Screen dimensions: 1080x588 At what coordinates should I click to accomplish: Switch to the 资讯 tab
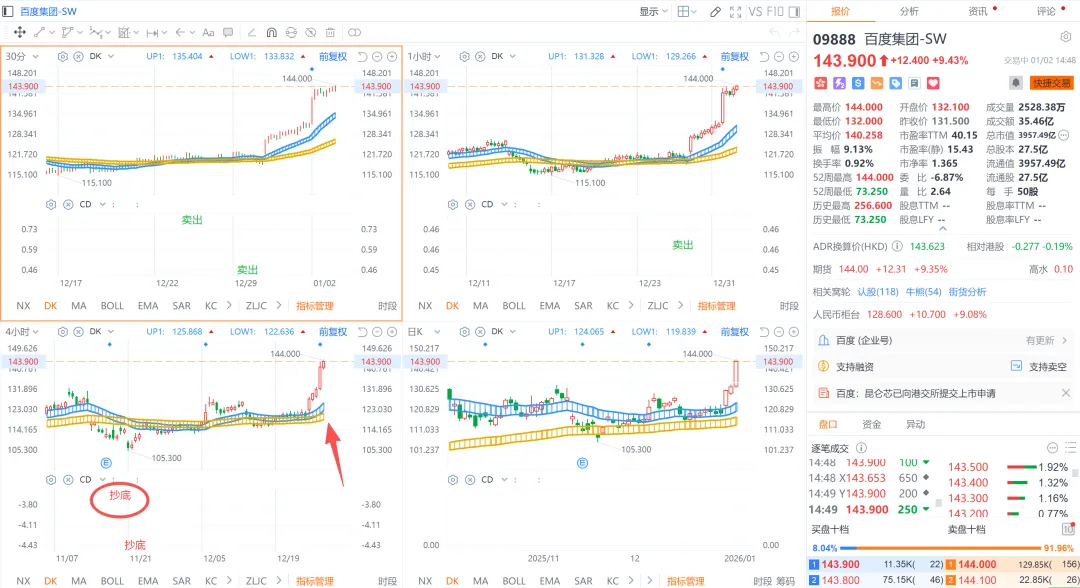(x=977, y=11)
